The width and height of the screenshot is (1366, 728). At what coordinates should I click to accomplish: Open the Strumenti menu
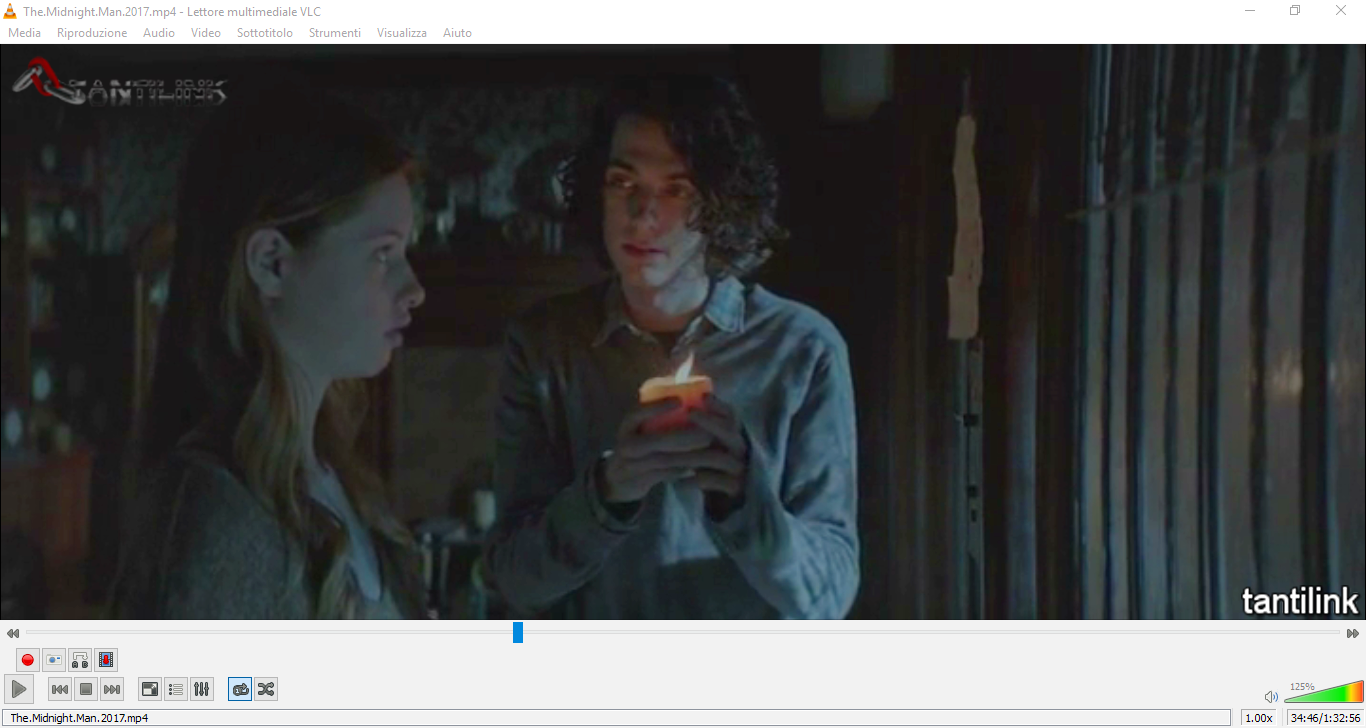tap(335, 33)
